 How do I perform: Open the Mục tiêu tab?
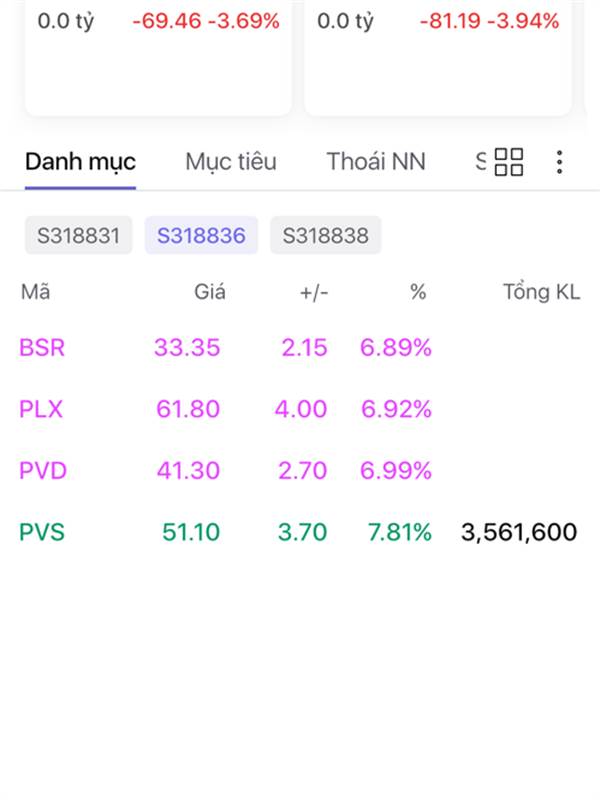pyautogui.click(x=231, y=162)
